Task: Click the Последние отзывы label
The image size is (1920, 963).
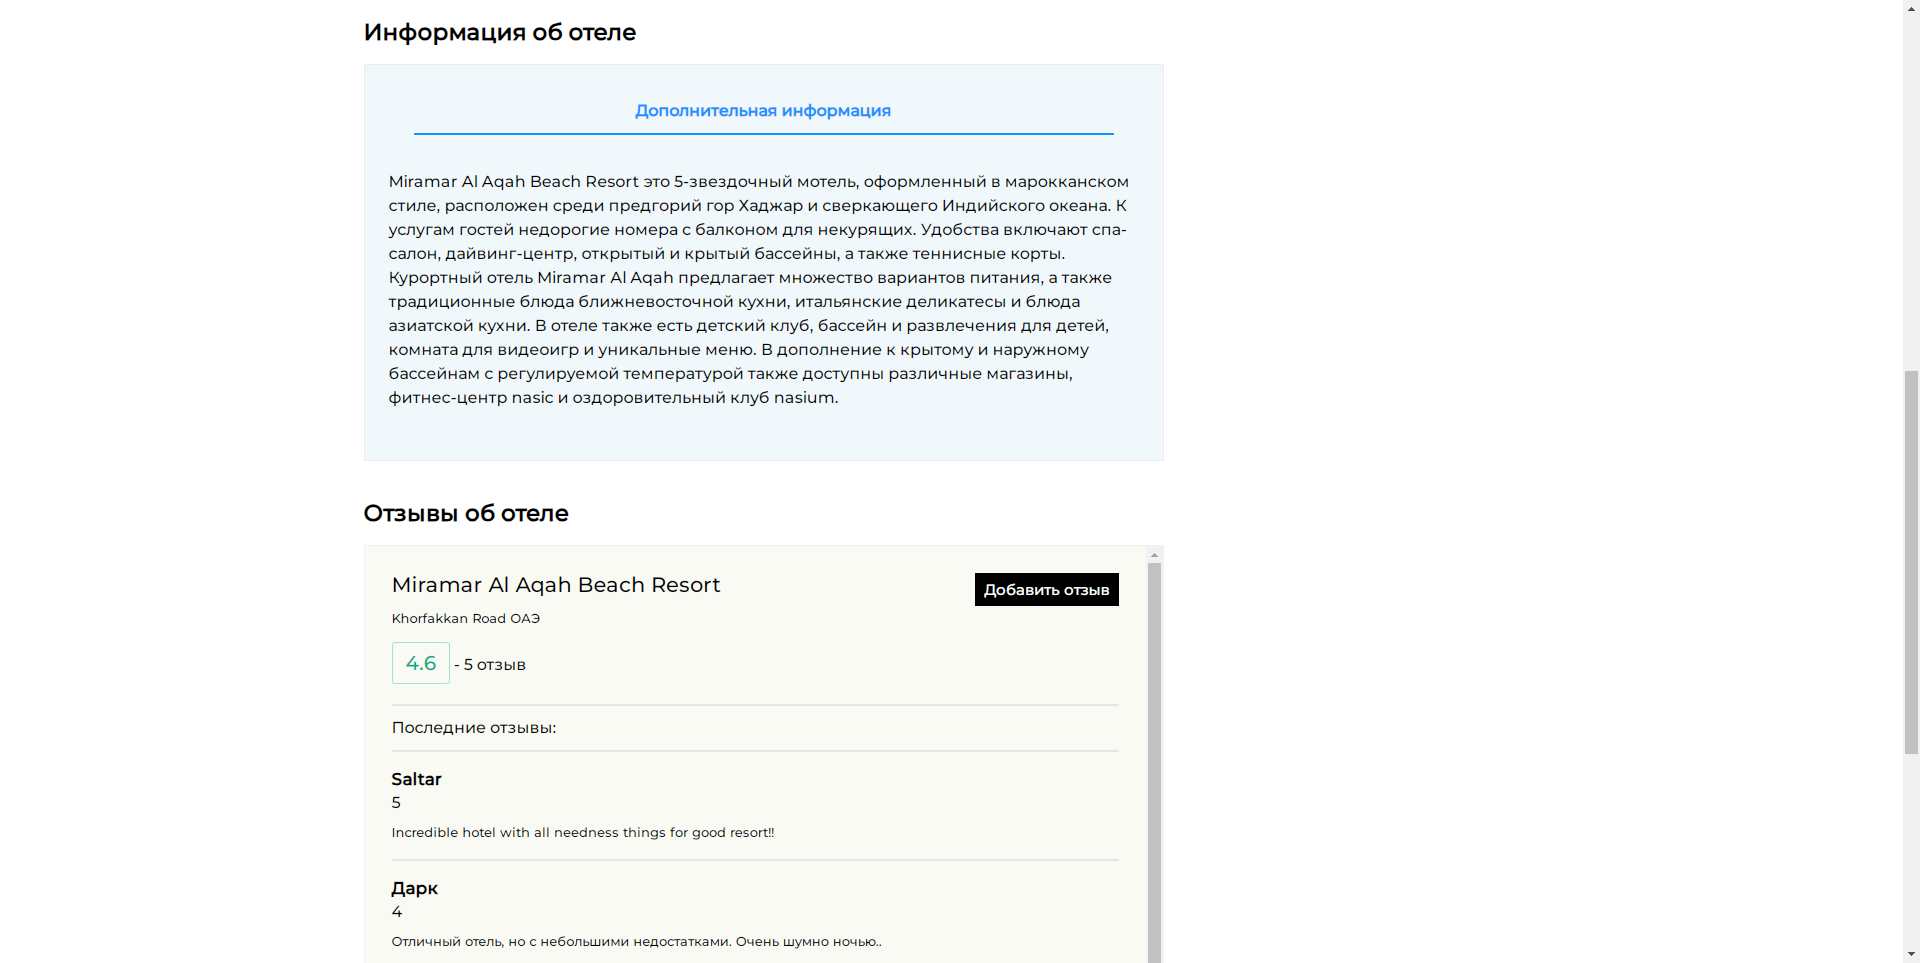Action: 474,728
